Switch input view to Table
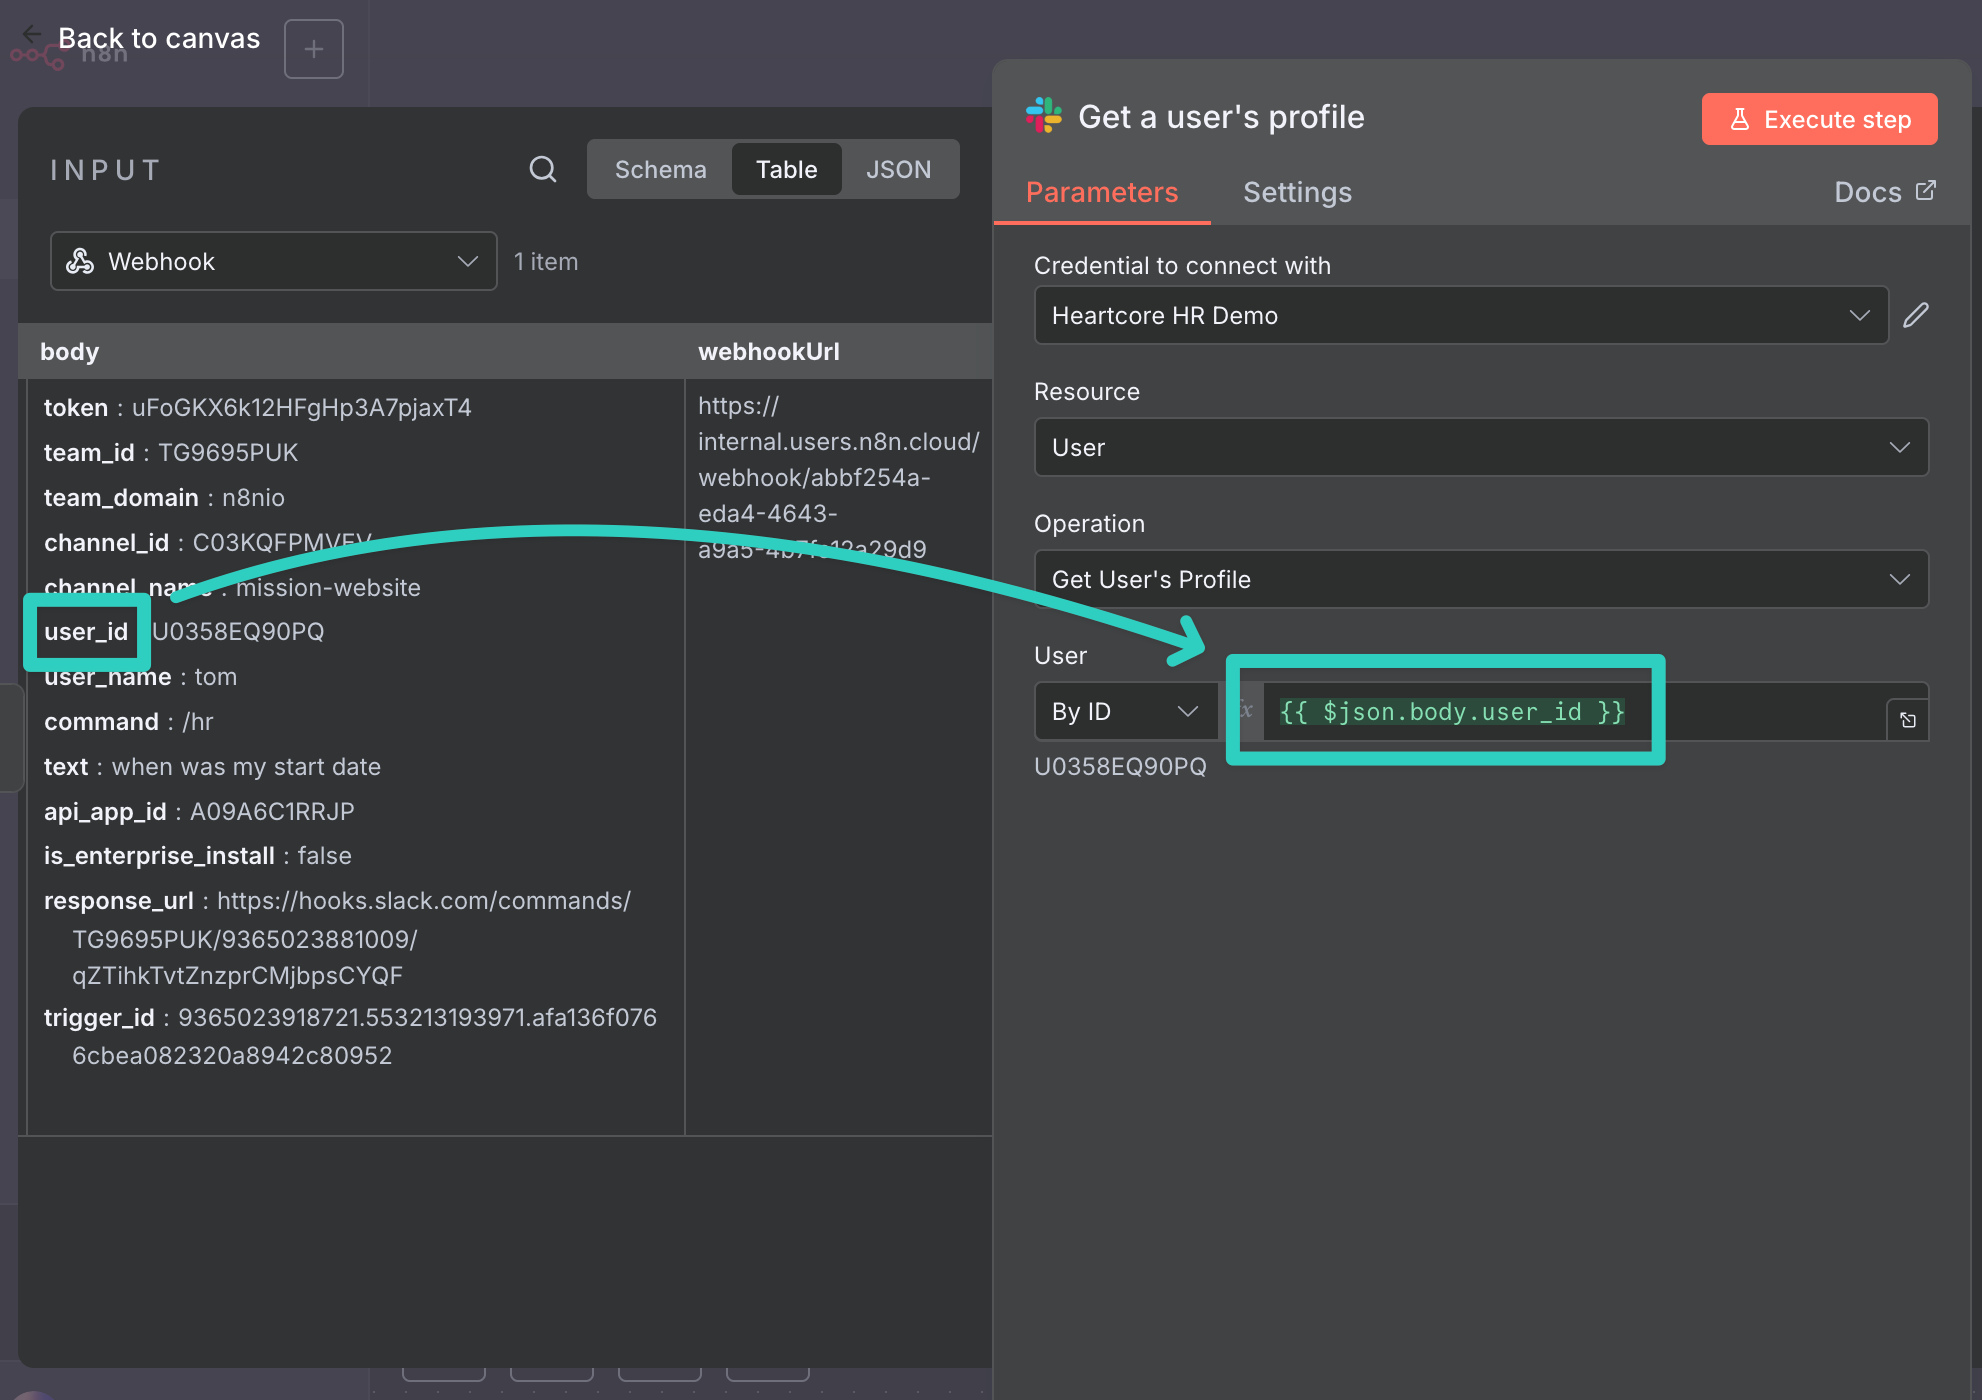 [786, 169]
